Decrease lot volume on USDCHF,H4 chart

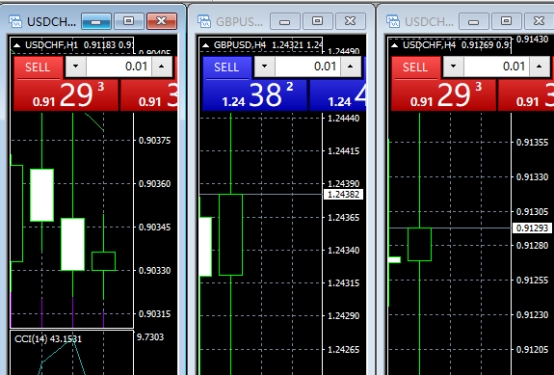[x=453, y=66]
